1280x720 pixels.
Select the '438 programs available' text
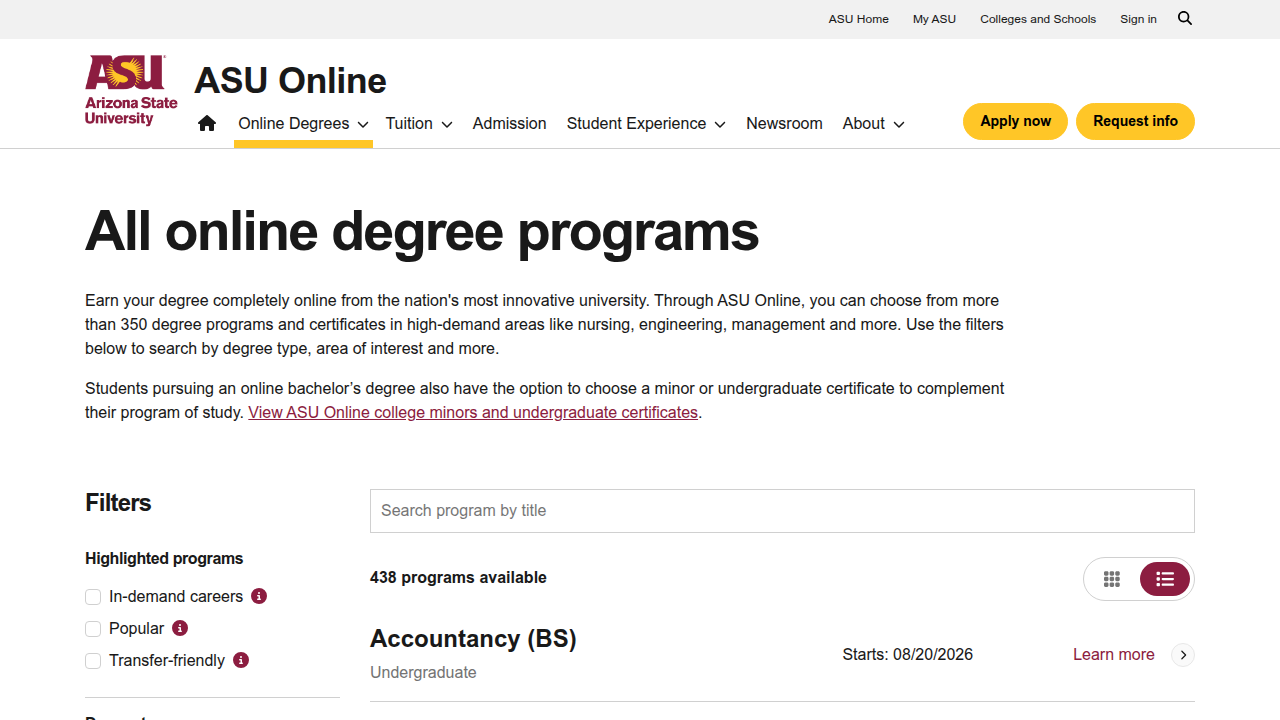(458, 577)
